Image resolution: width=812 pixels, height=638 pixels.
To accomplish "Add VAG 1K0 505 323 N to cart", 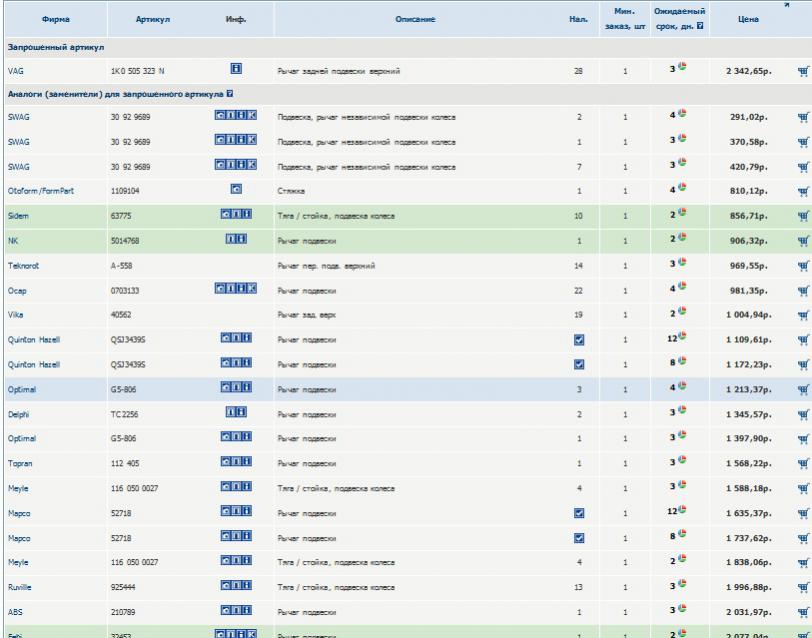I will coord(803,71).
